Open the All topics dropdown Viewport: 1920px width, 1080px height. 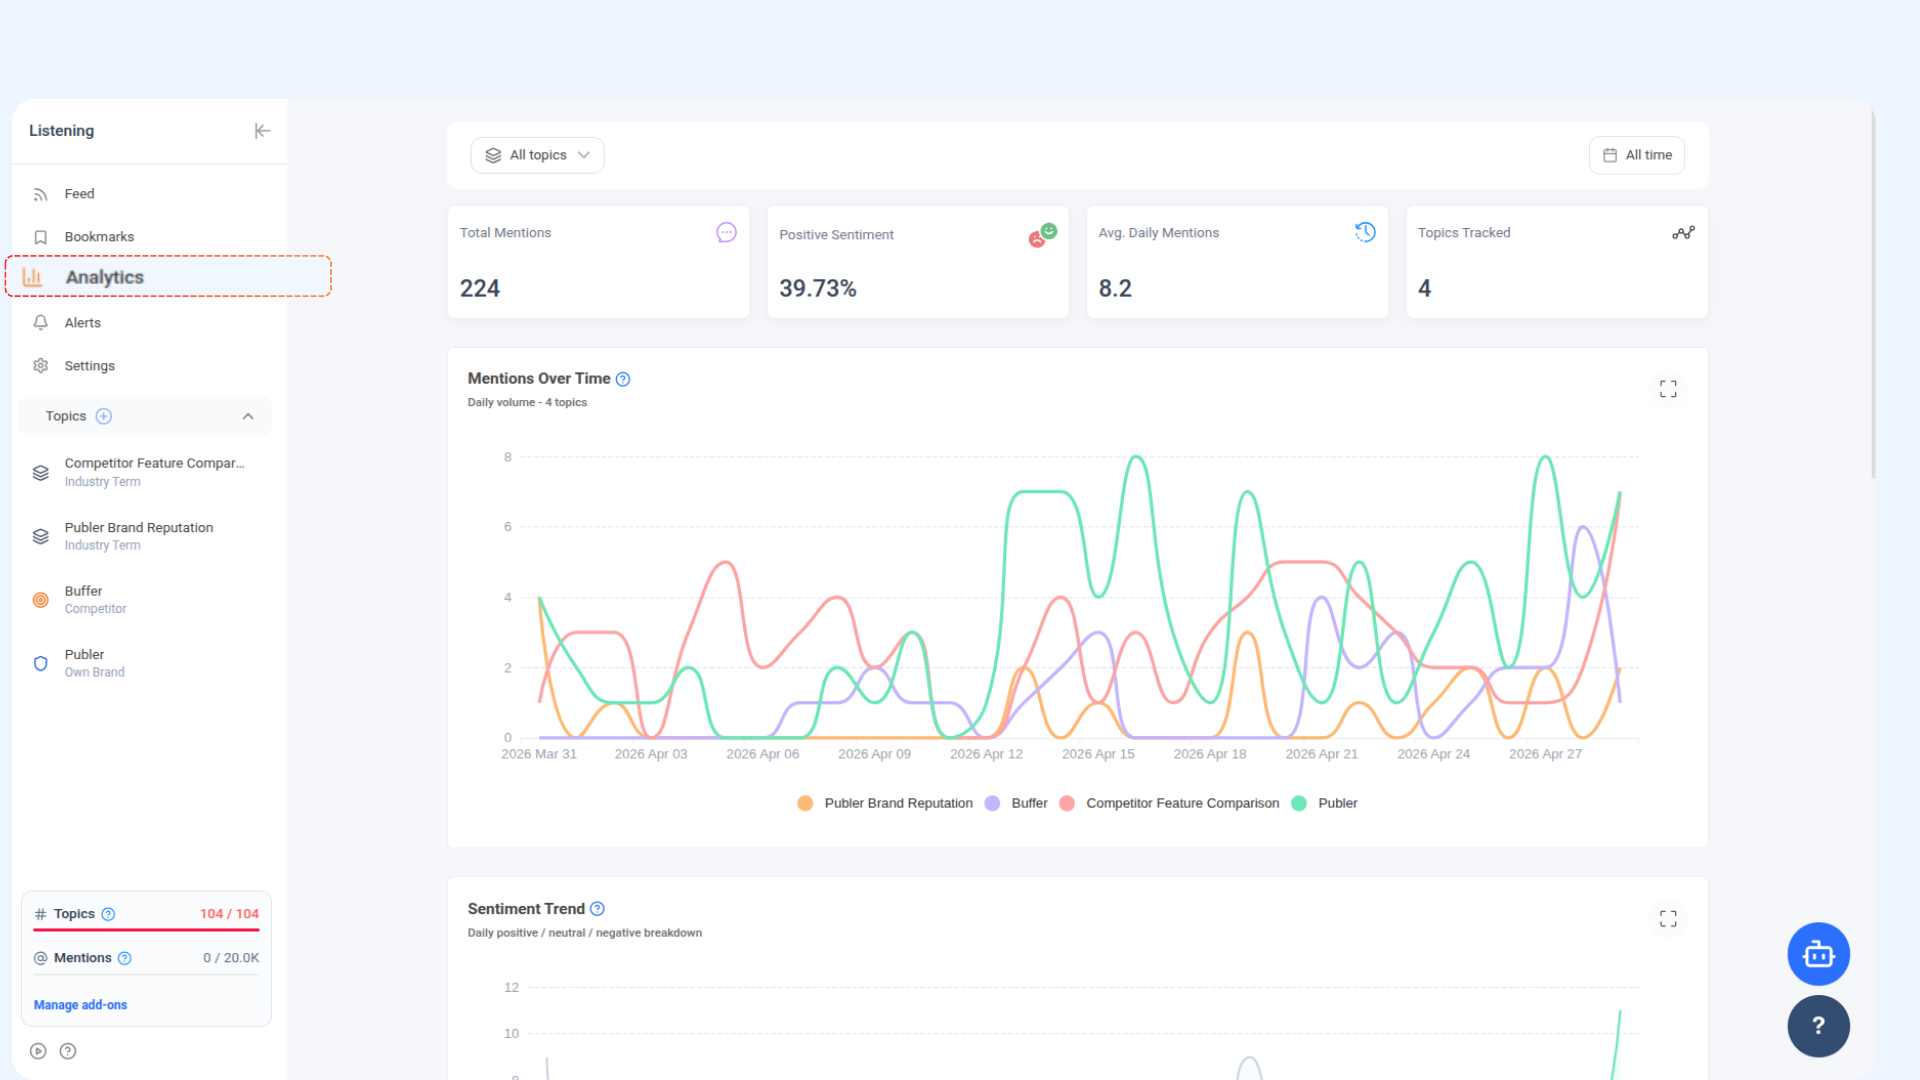(537, 155)
